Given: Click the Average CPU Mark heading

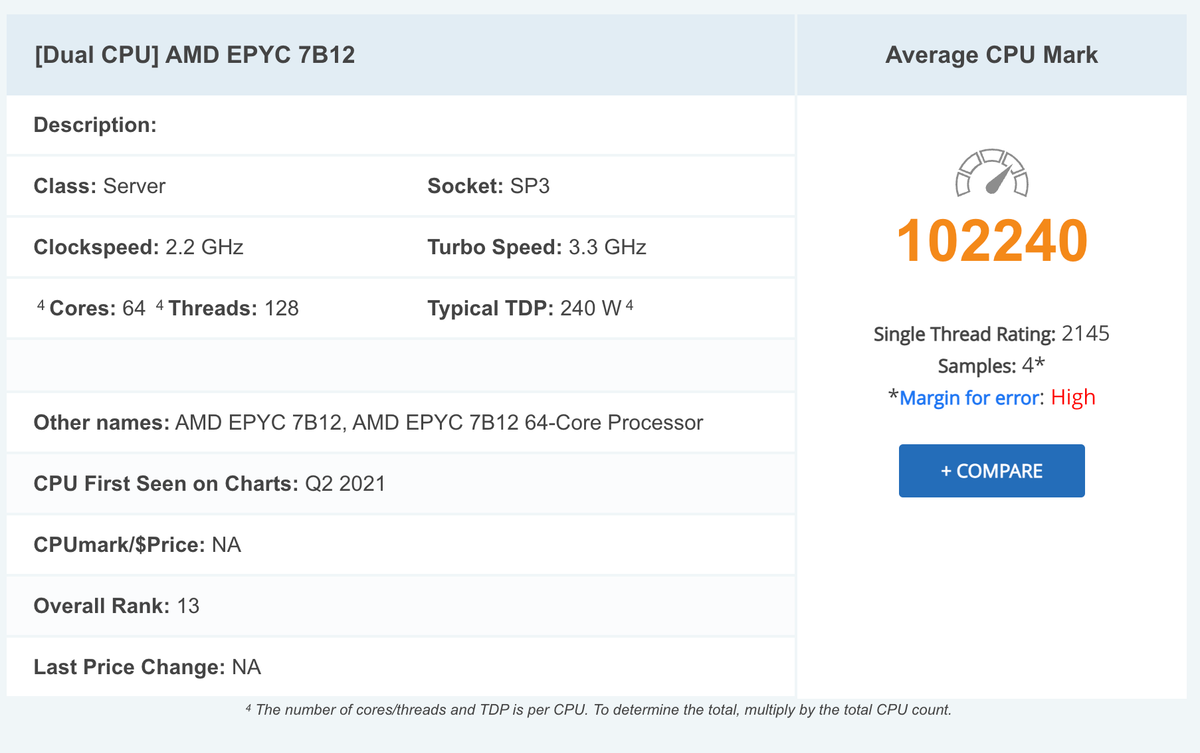Looking at the screenshot, I should 991,55.
